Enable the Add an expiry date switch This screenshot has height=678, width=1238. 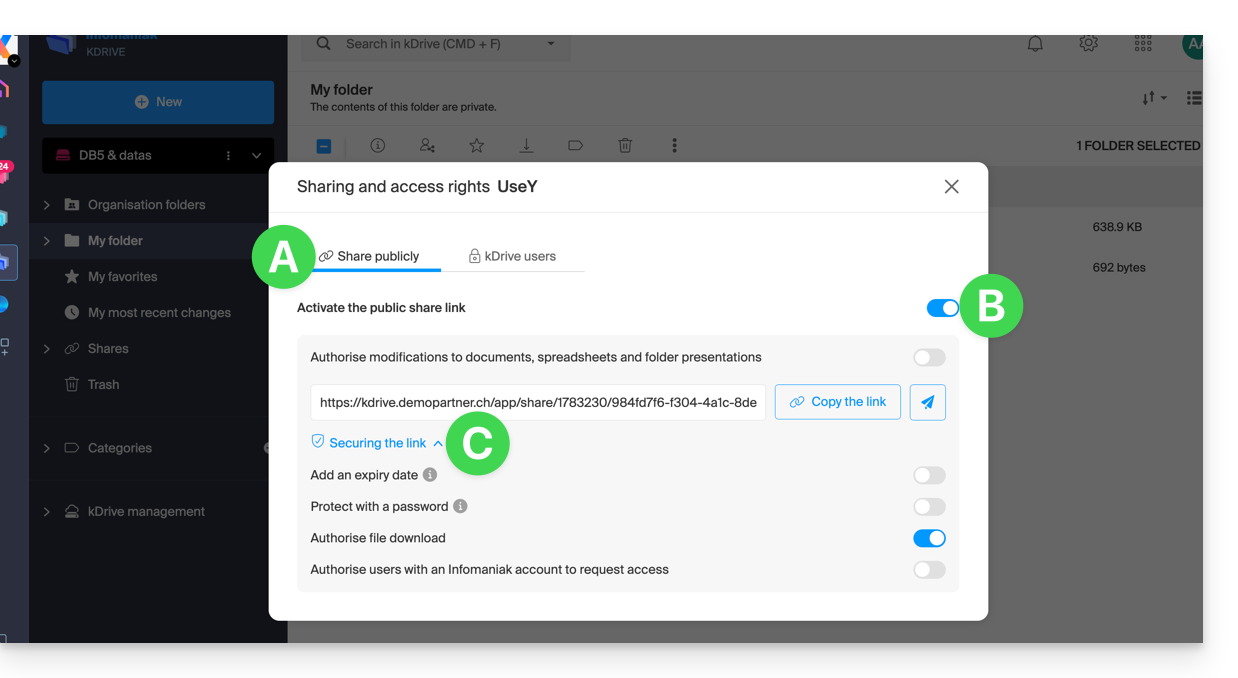click(929, 475)
